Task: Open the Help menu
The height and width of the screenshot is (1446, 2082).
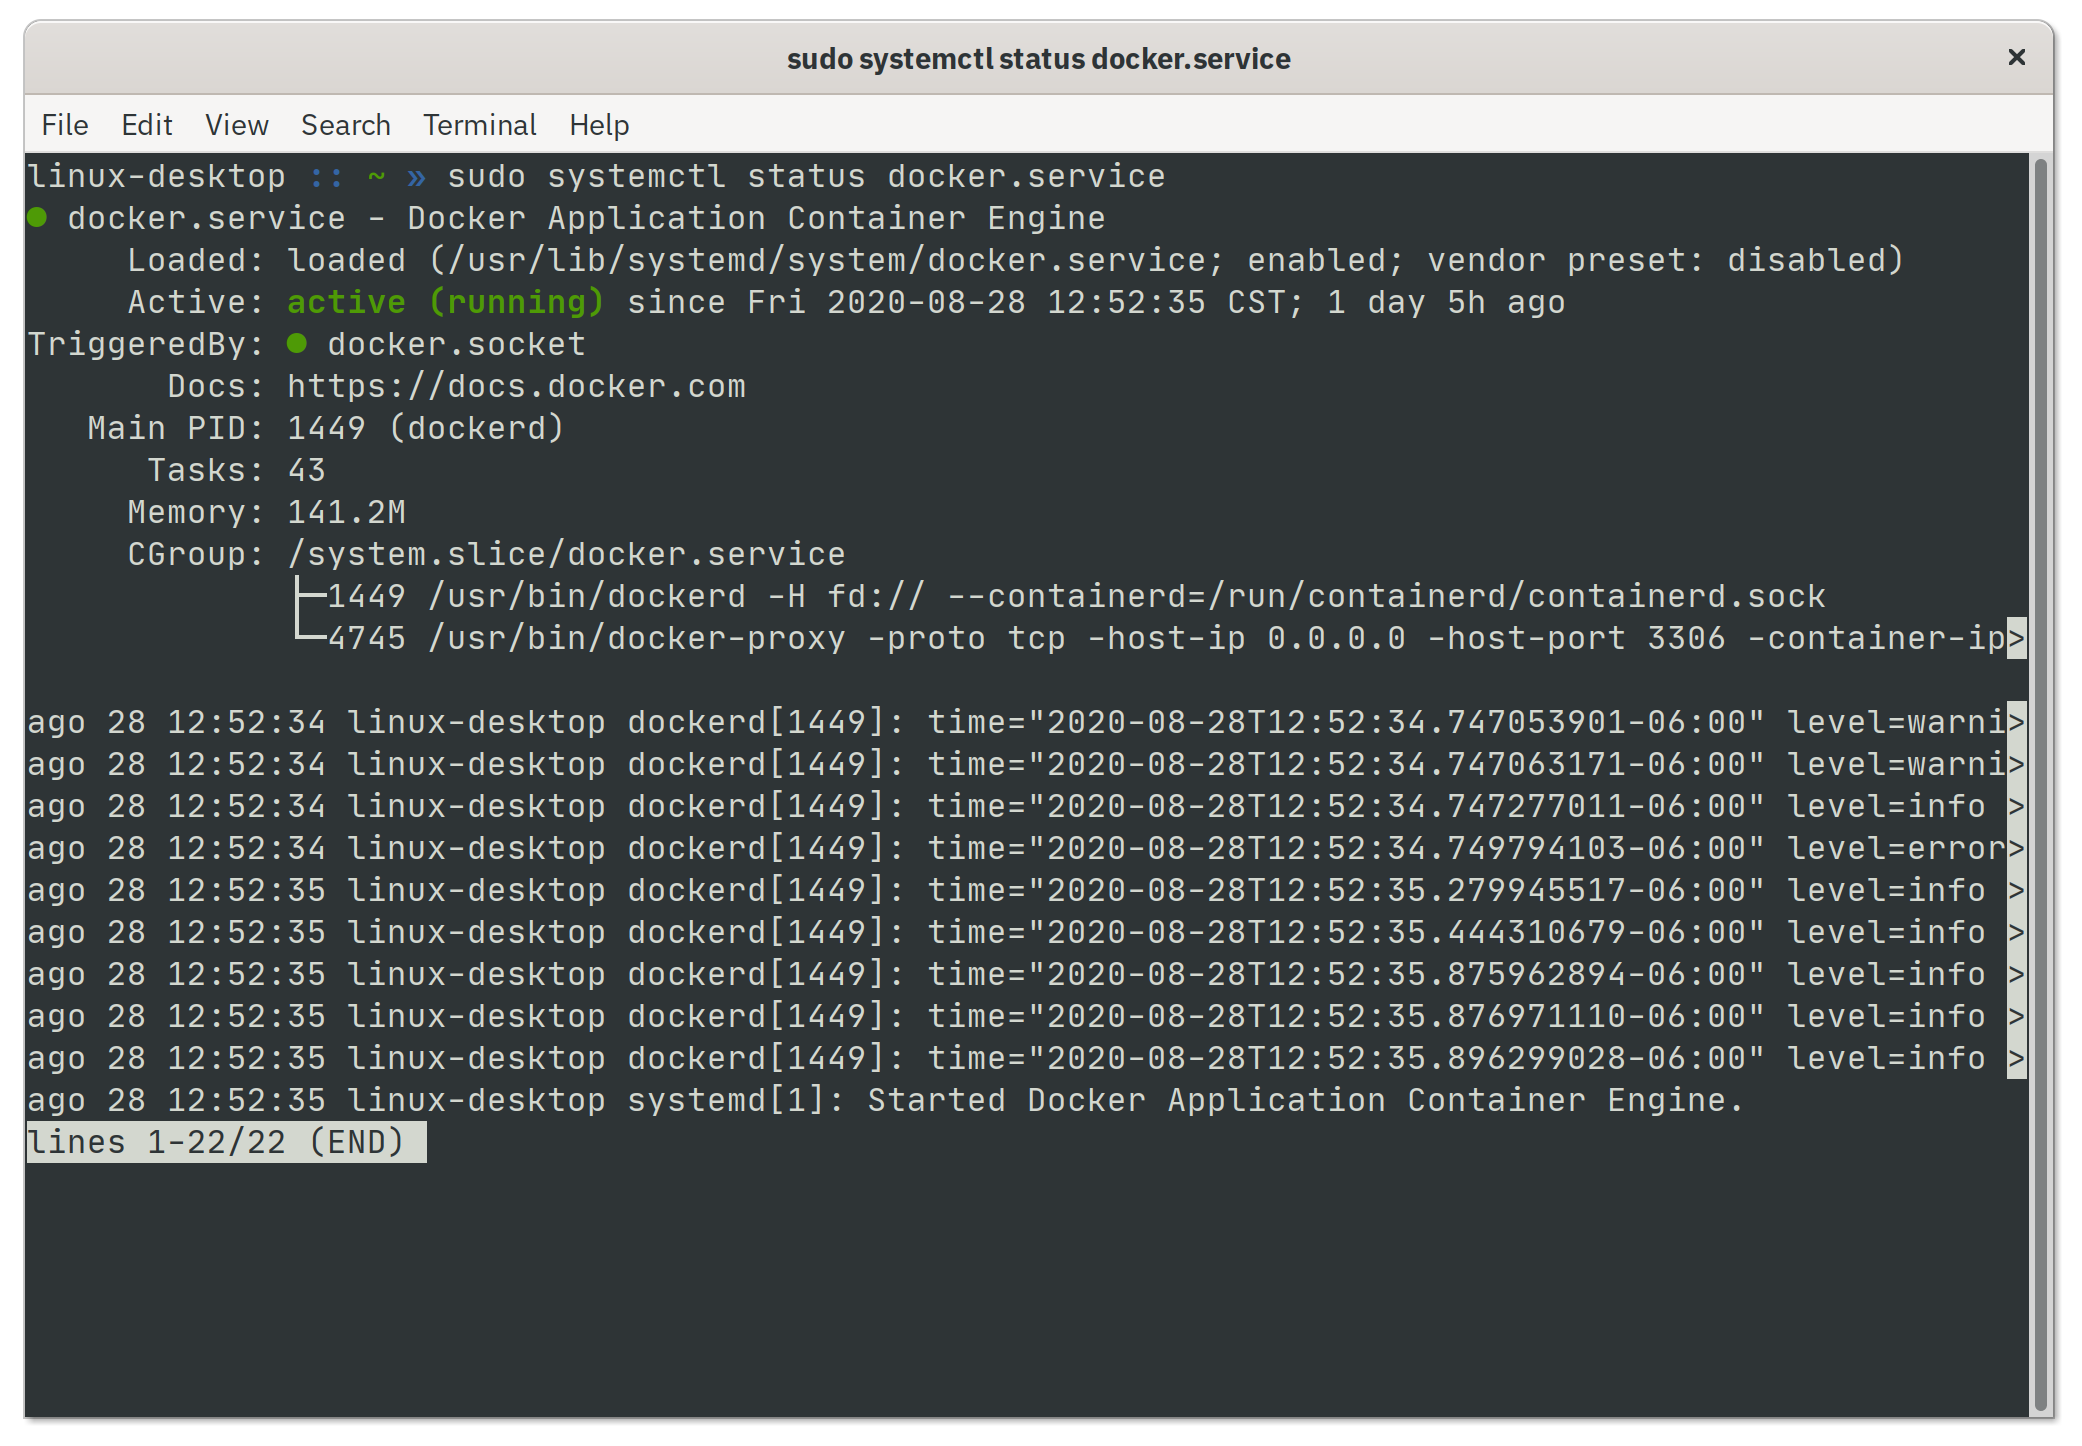Action: point(599,125)
